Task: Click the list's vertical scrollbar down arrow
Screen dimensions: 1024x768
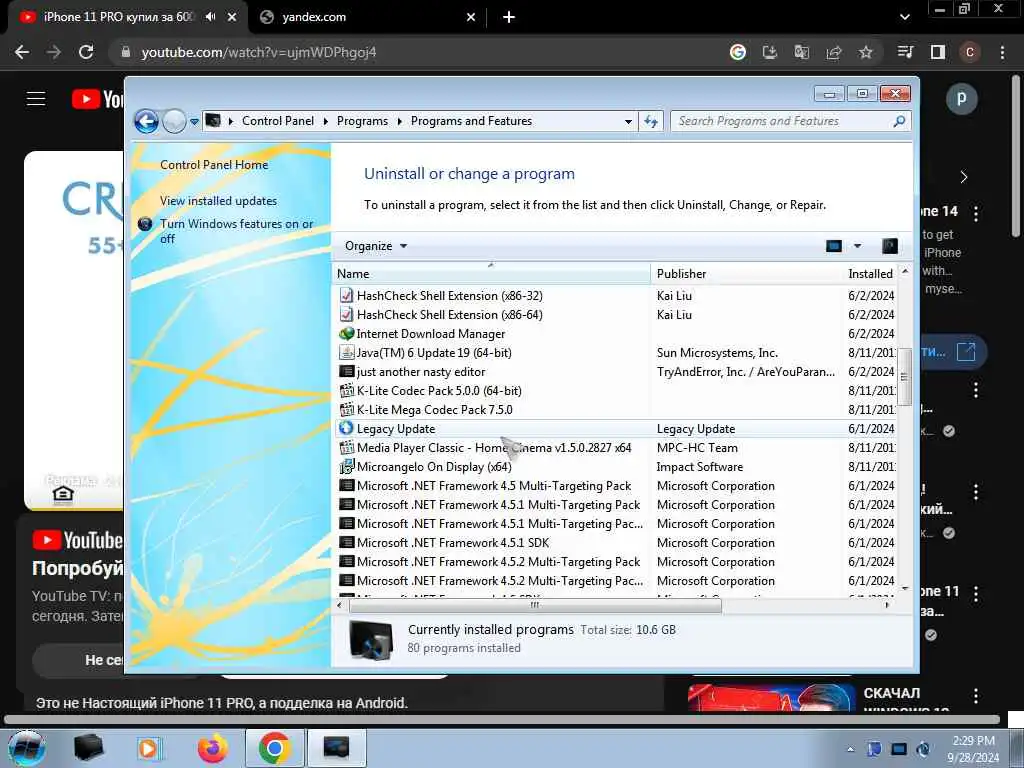Action: click(904, 588)
